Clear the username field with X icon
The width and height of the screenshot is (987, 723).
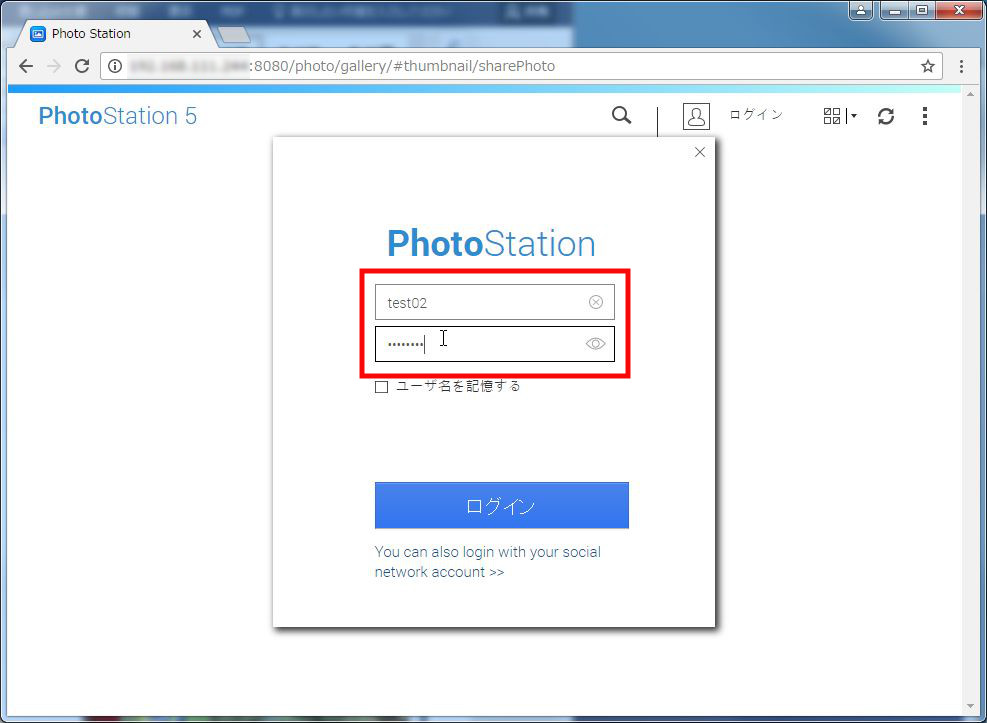(596, 302)
